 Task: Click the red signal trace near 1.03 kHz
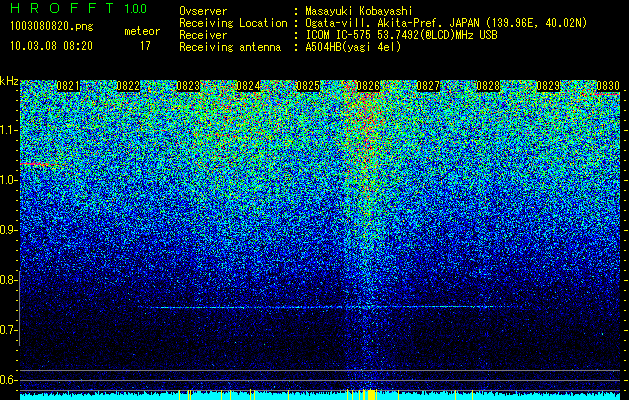(40, 164)
